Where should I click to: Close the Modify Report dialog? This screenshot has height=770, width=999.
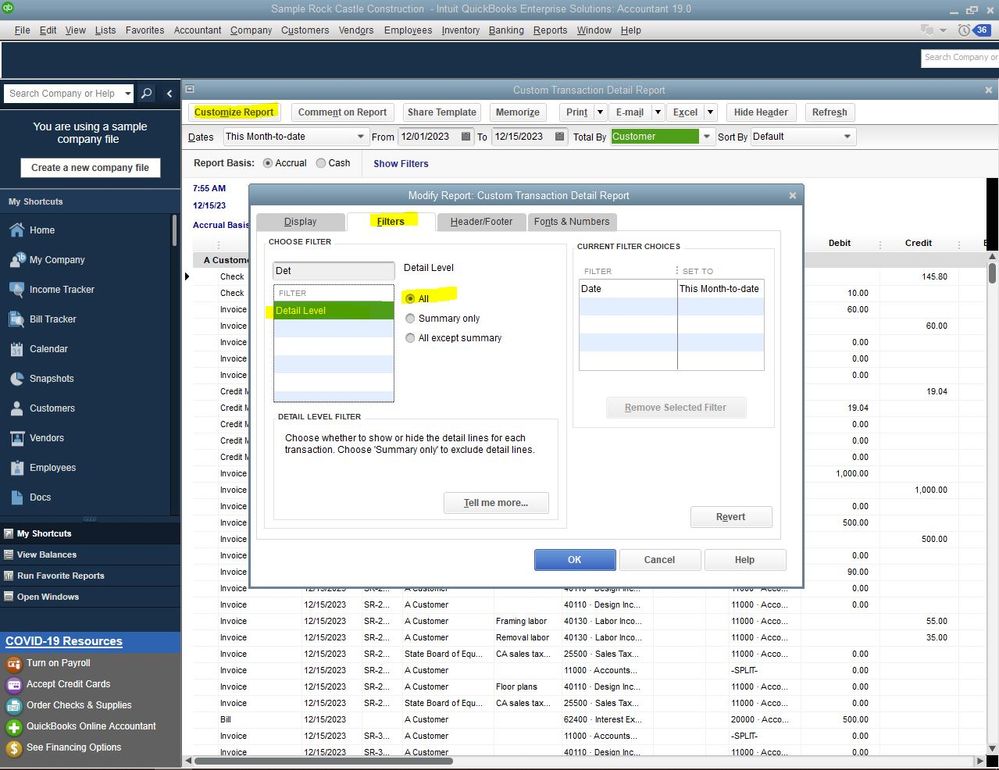click(x=792, y=196)
